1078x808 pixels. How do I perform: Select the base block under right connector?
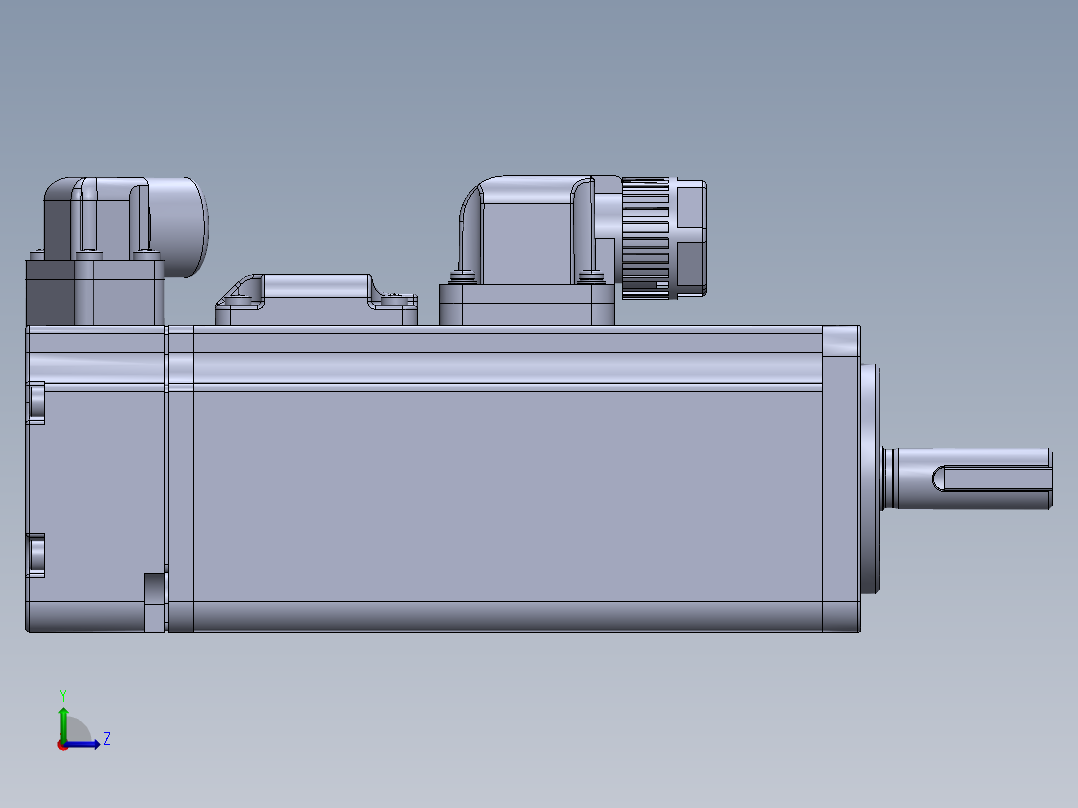[527, 305]
